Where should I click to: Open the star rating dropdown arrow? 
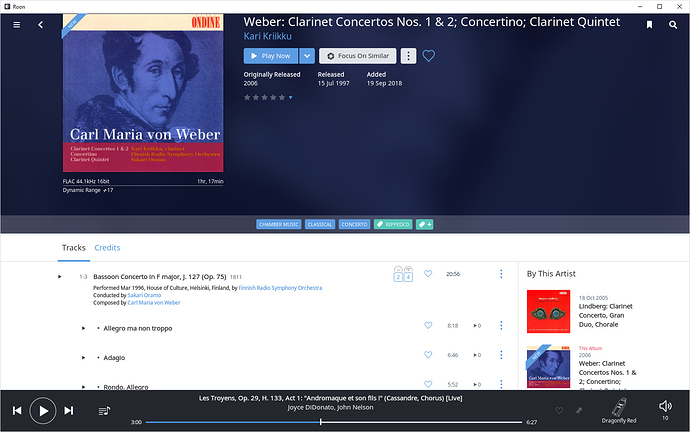tap(290, 98)
